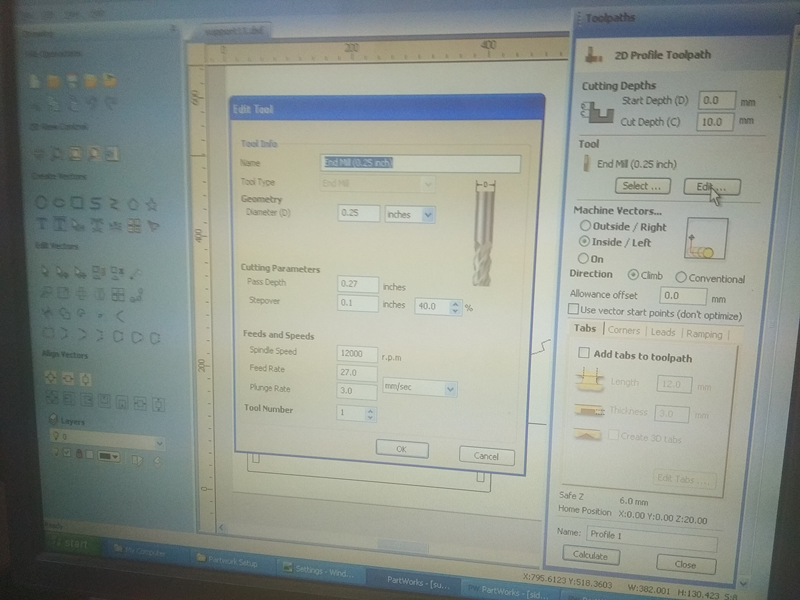Click Close in the Toolpaths panel
The width and height of the screenshot is (800, 600).
click(685, 564)
